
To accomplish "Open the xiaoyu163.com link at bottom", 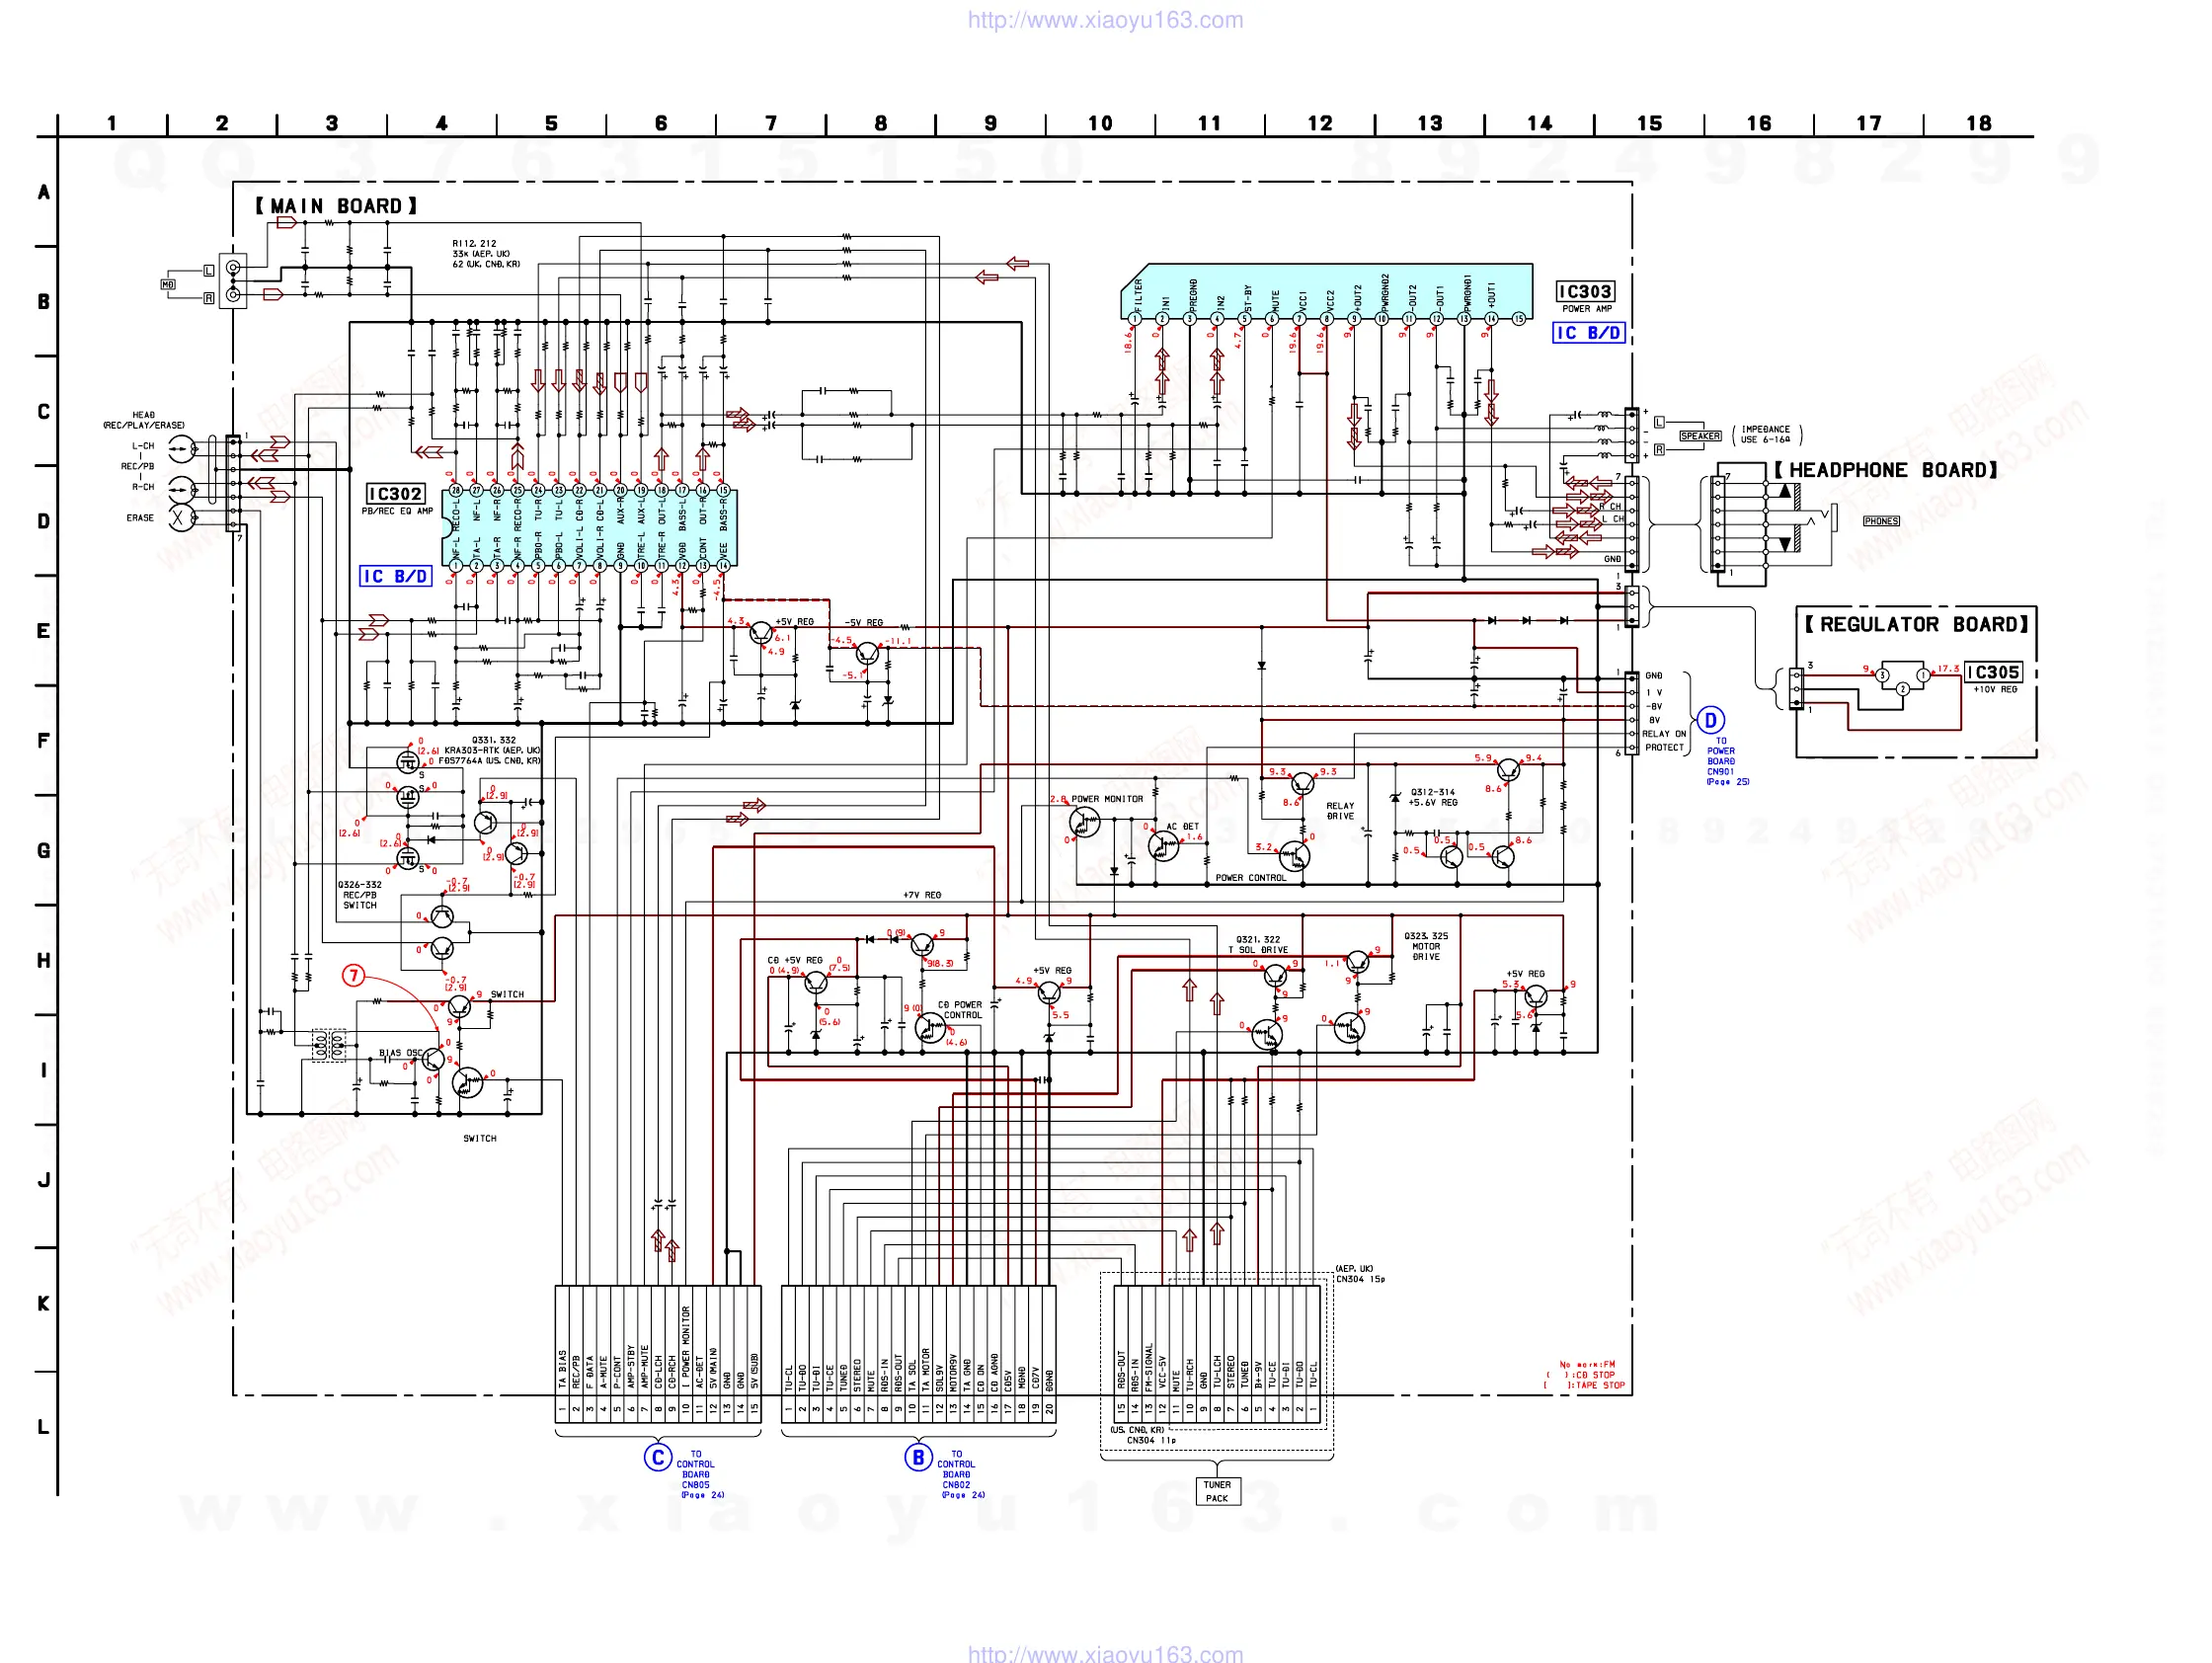I will pos(1105,1653).
